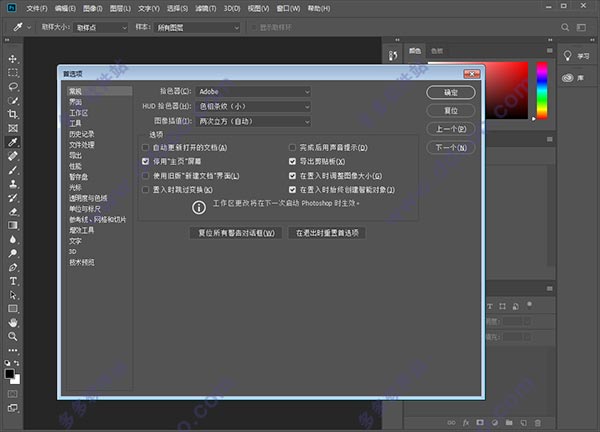
Task: Open the 拾色器 Adobe dropdown
Action: tap(253, 91)
